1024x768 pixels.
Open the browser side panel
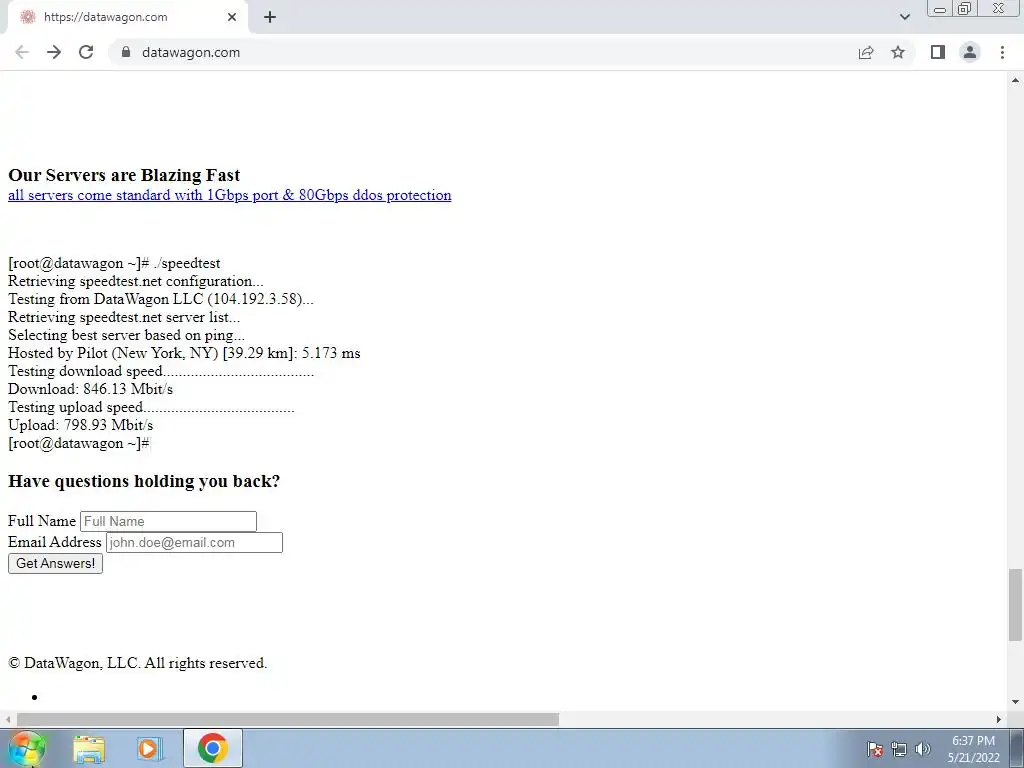(938, 52)
